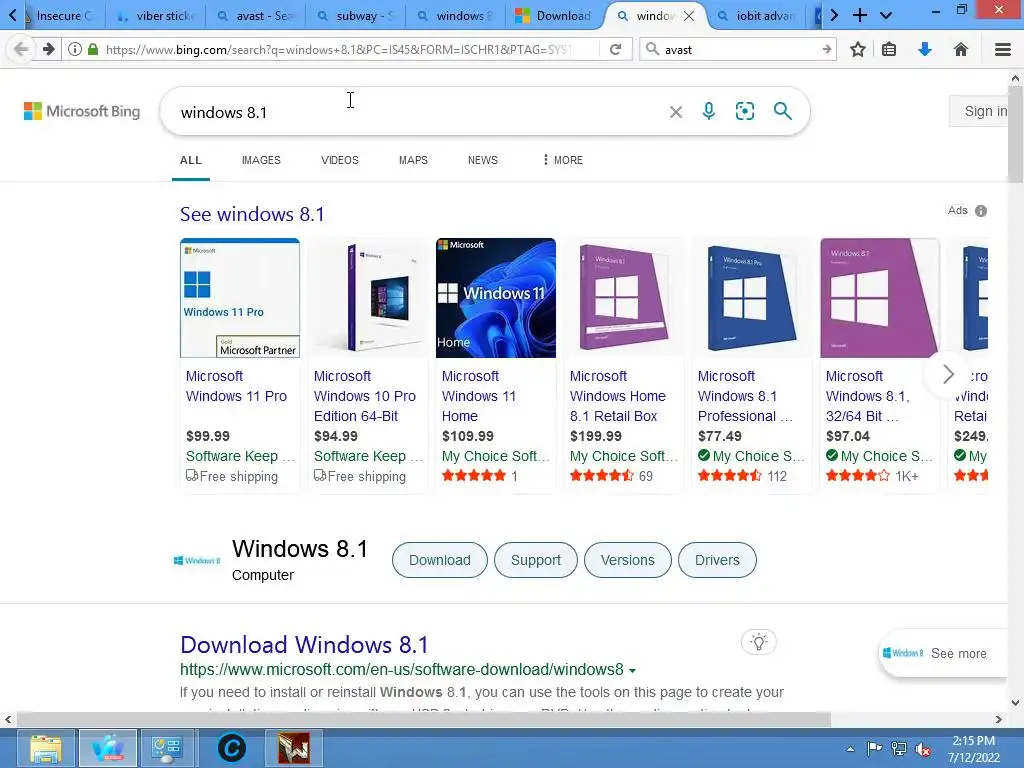Open Microsoft Windows 11 Pro product image
1024x768 pixels.
pyautogui.click(x=240, y=298)
